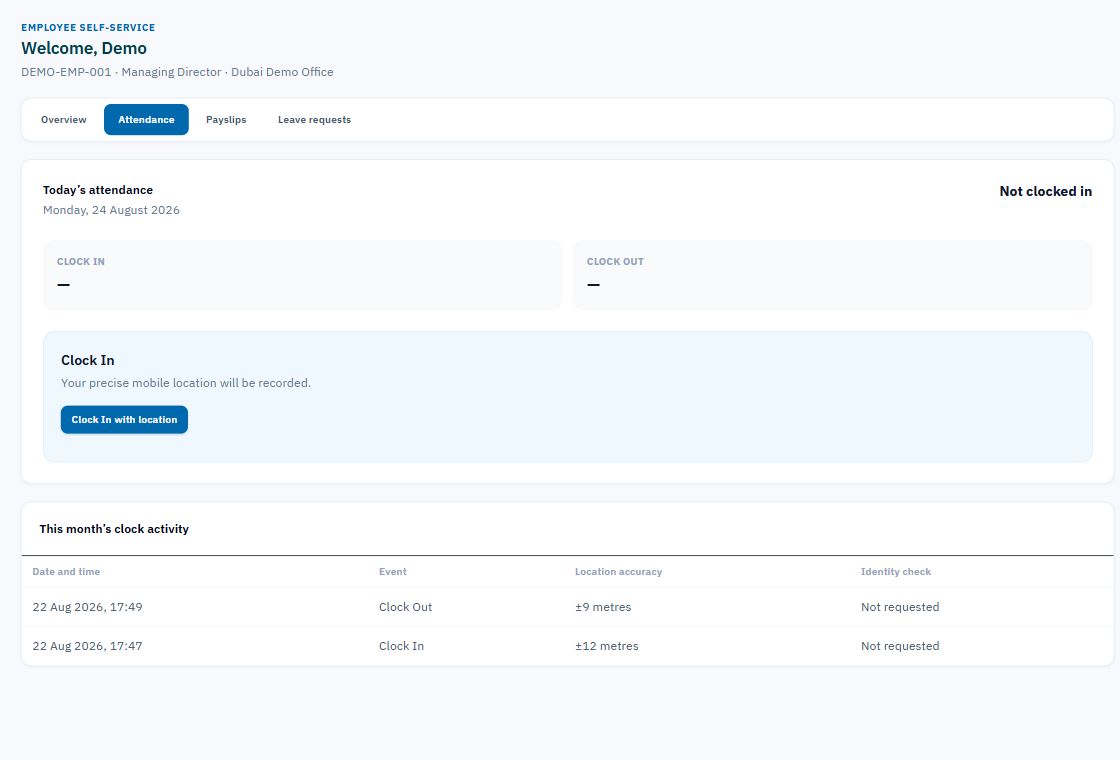Switch to the Overview tab
Viewport: 1120px width, 760px height.
64,119
